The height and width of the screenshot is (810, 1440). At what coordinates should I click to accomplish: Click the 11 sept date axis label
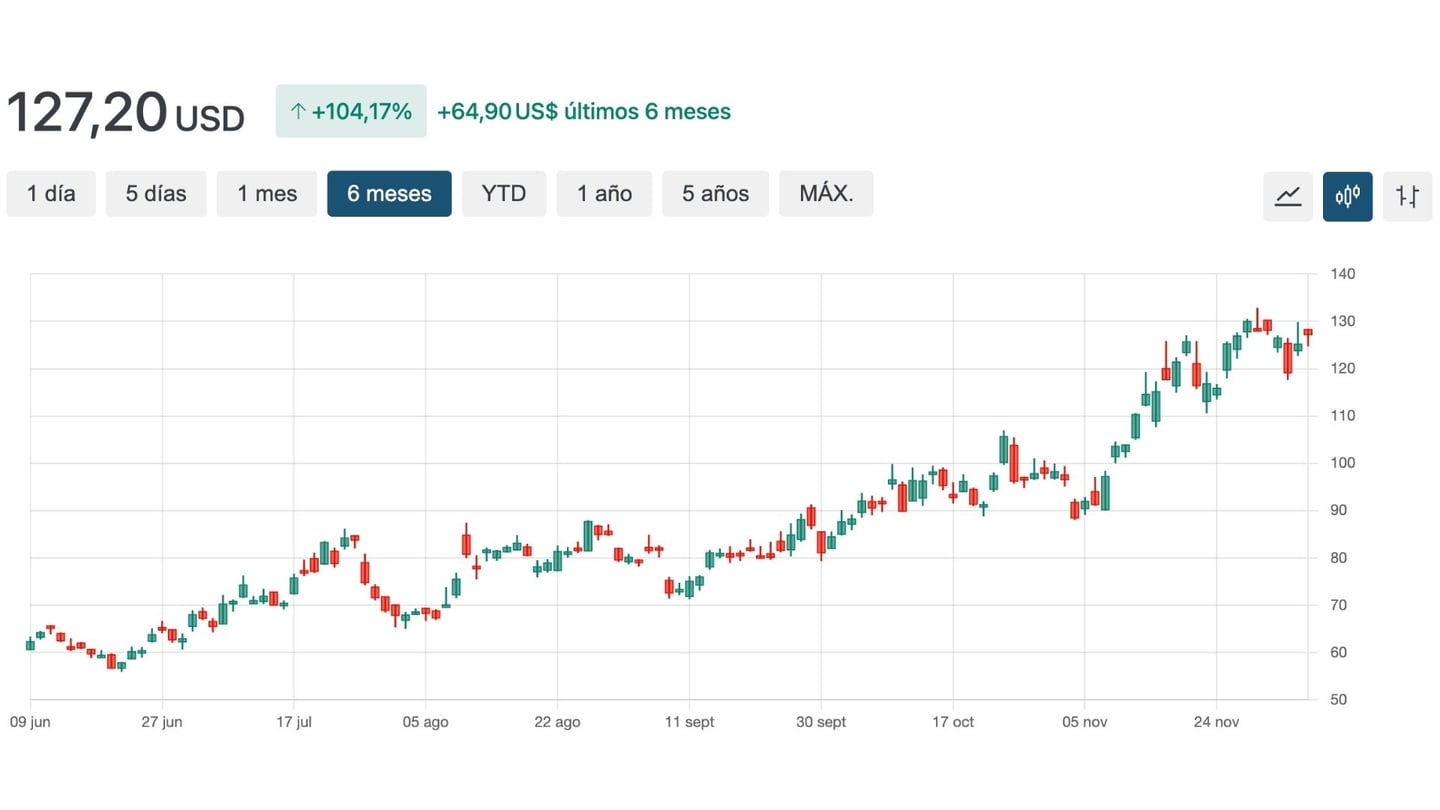[689, 723]
